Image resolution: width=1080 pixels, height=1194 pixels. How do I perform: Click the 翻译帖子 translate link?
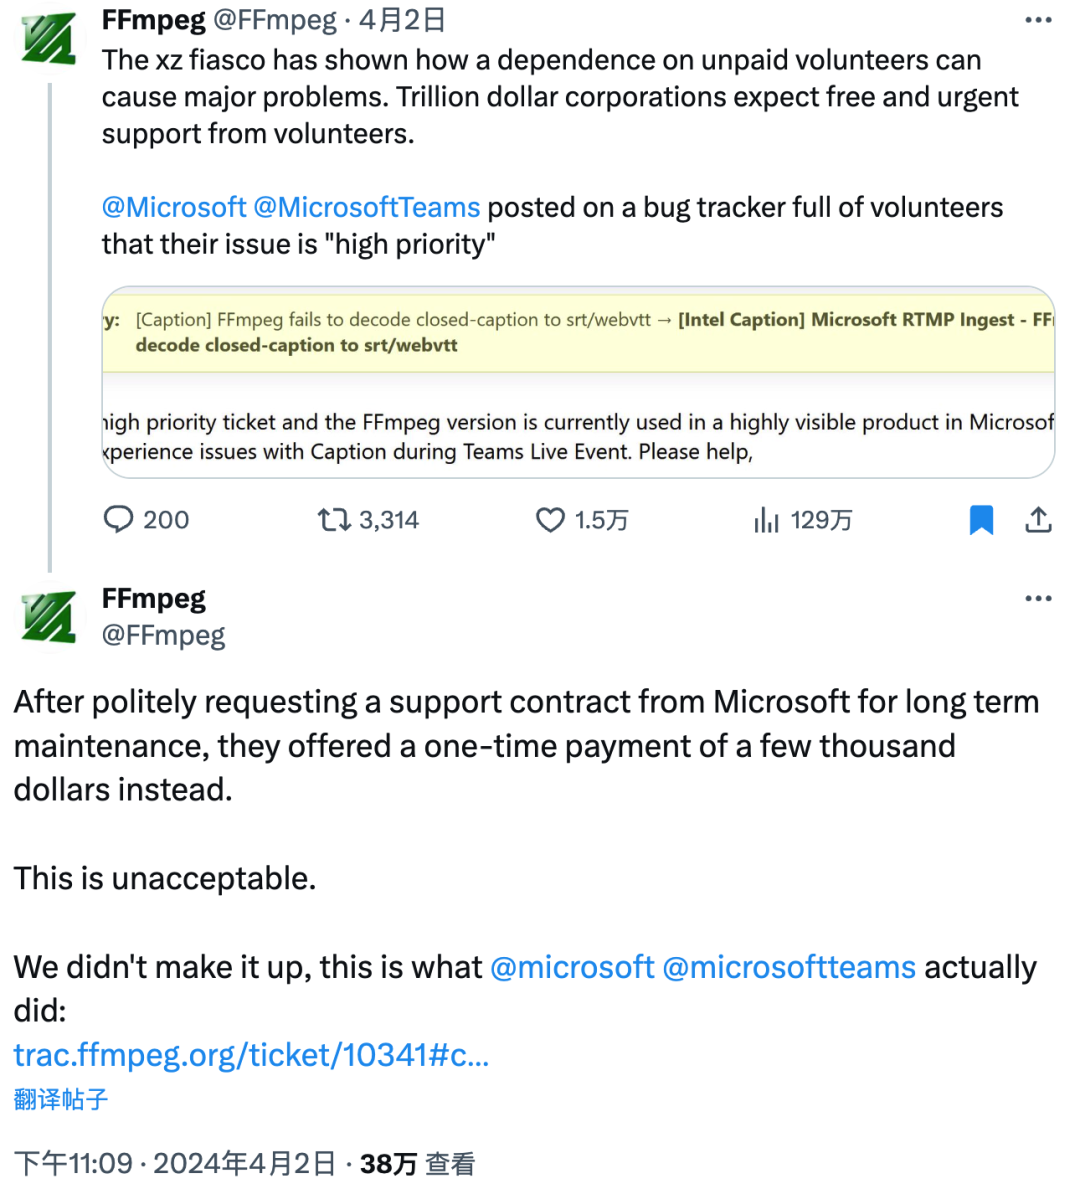pos(60,1099)
